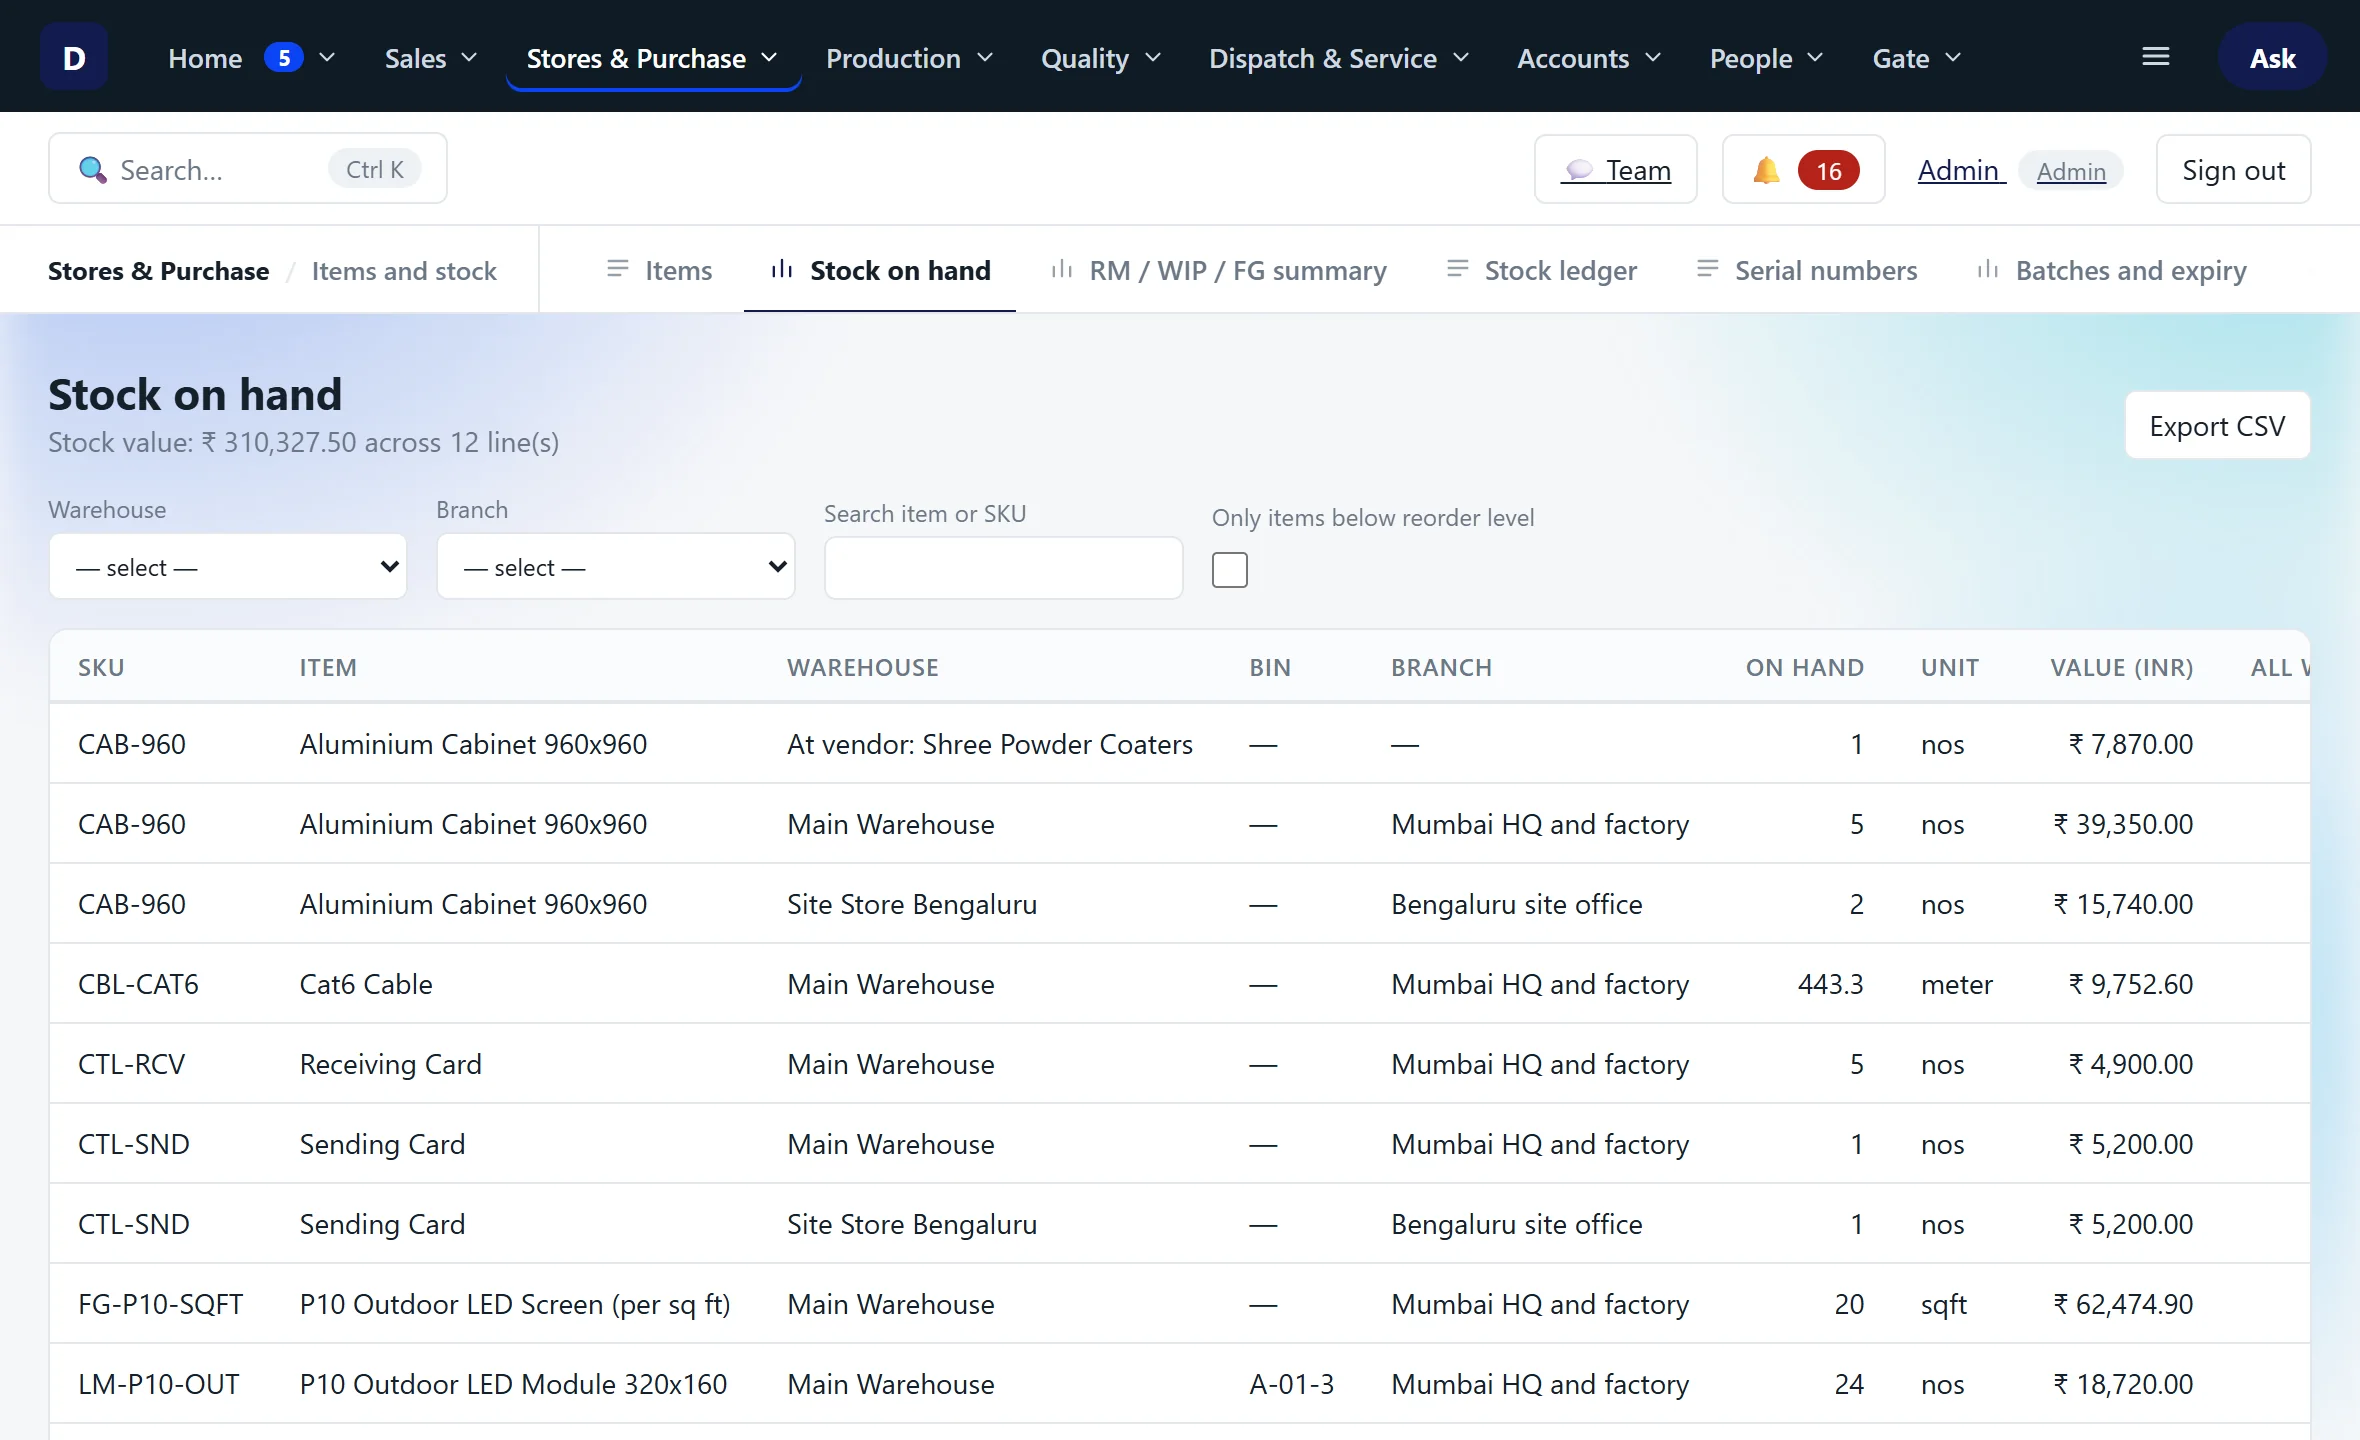The image size is (2360, 1440).
Task: Click the Search item or SKU field
Action: coord(1004,568)
